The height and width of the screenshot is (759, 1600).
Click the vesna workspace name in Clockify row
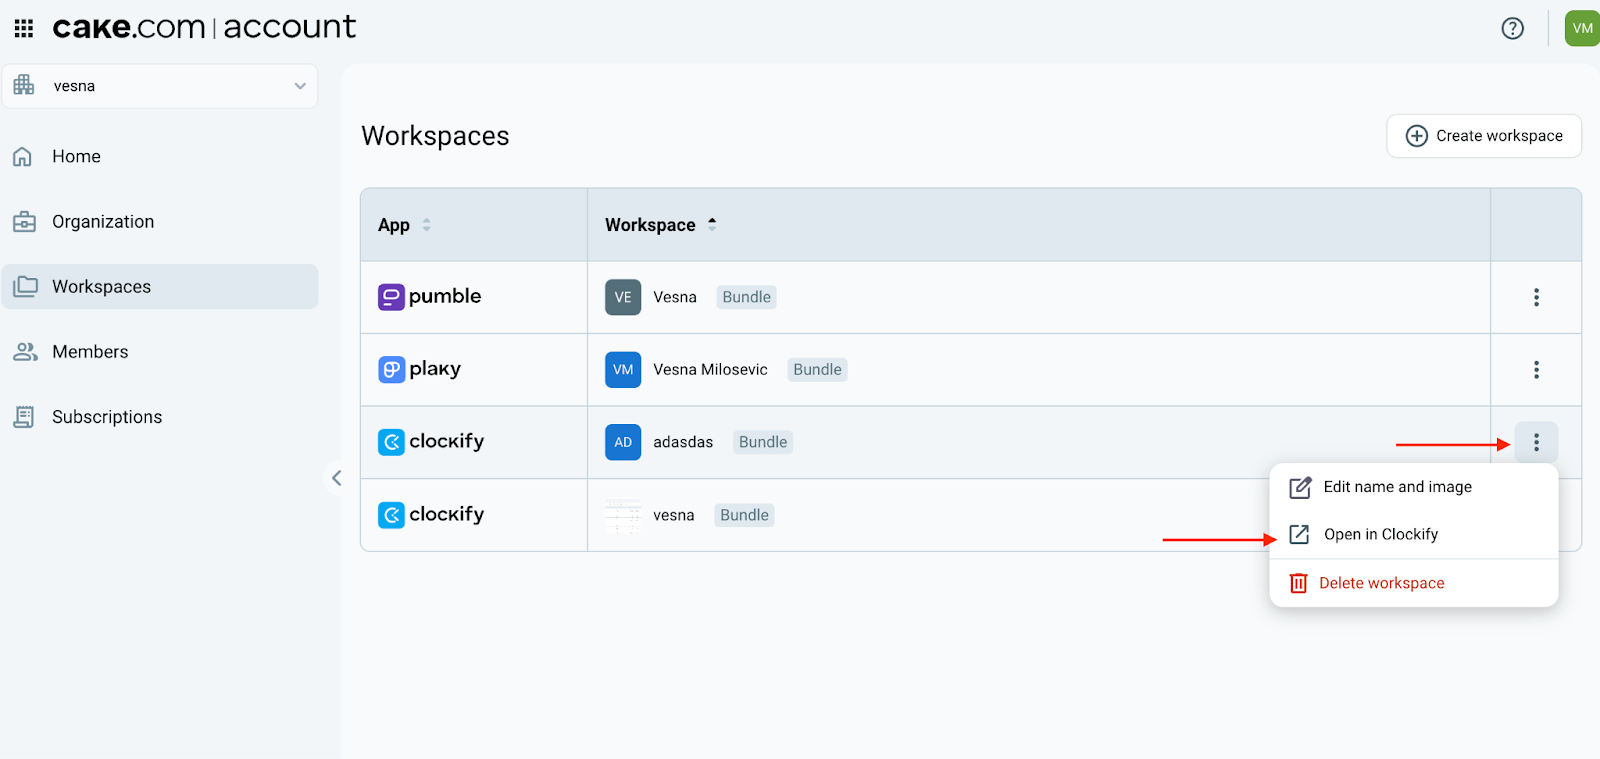coord(674,515)
